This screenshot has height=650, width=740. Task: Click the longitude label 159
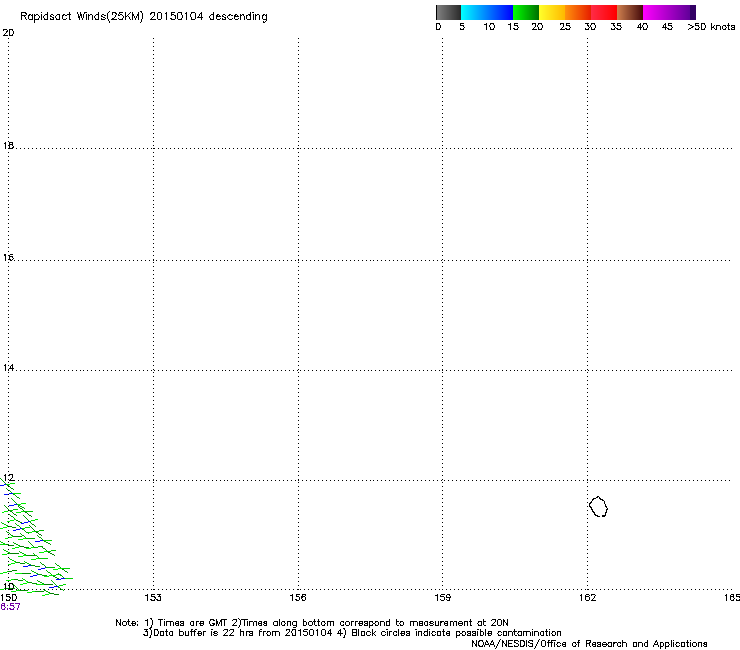point(442,598)
